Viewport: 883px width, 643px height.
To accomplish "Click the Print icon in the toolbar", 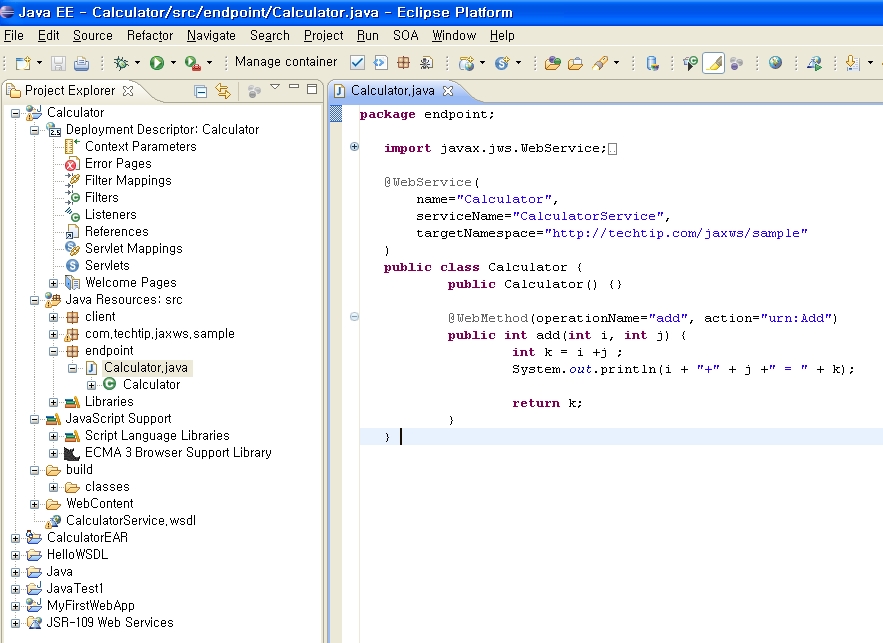I will [81, 63].
